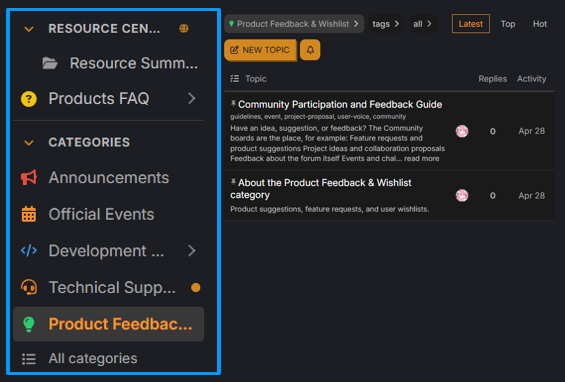Expand the Products FAQ arrow
Screen dimensions: 565x382
(x=192, y=98)
